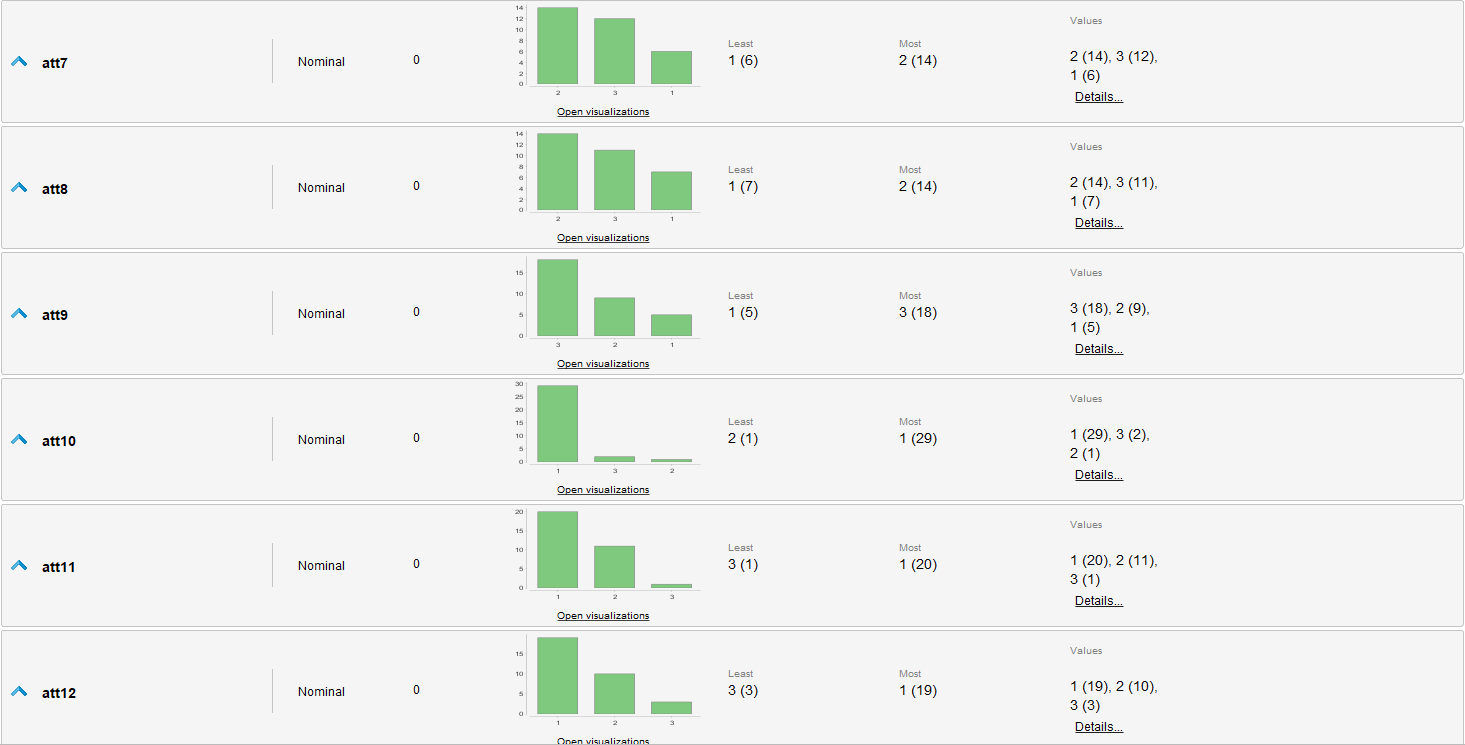Screen dimensions: 1465x745
Task: Collapse the att12 attribute row
Action: [x=18, y=692]
